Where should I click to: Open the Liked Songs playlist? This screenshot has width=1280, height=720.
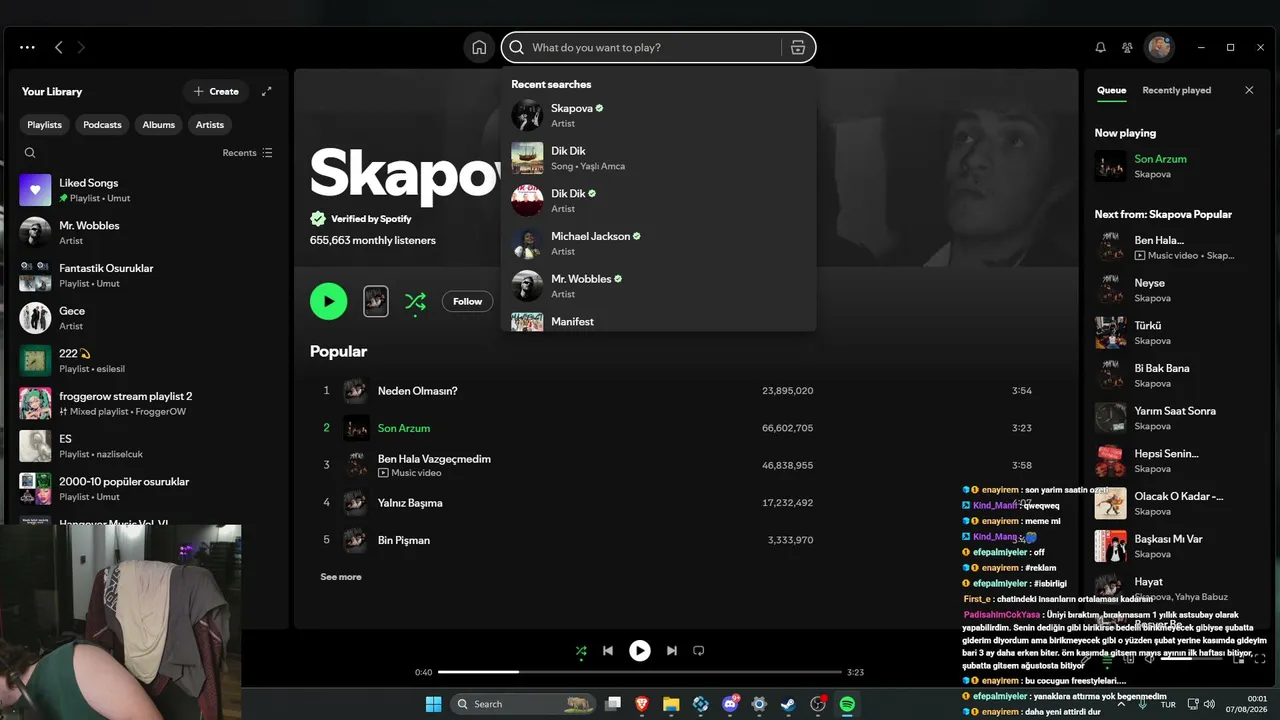[148, 190]
